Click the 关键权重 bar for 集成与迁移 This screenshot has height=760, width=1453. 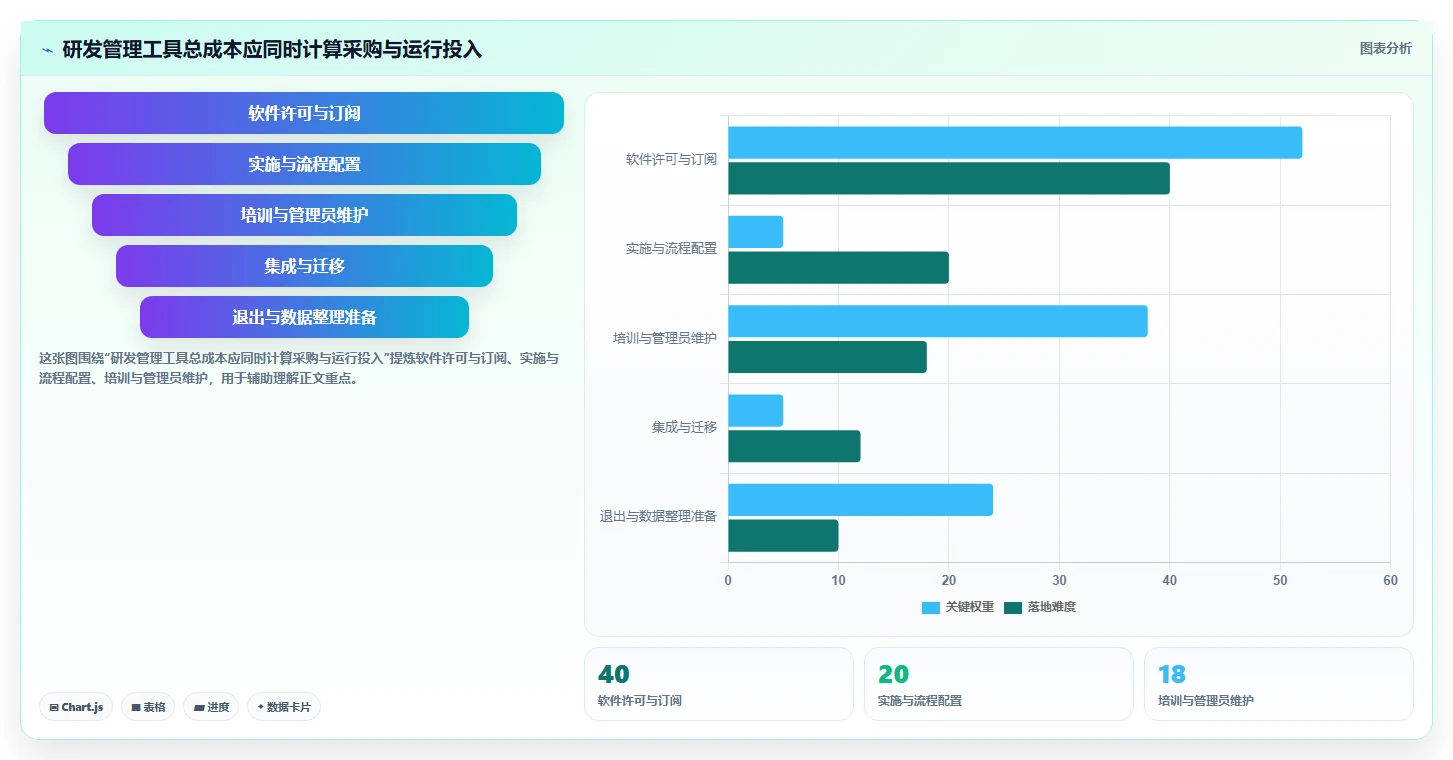[x=755, y=411]
